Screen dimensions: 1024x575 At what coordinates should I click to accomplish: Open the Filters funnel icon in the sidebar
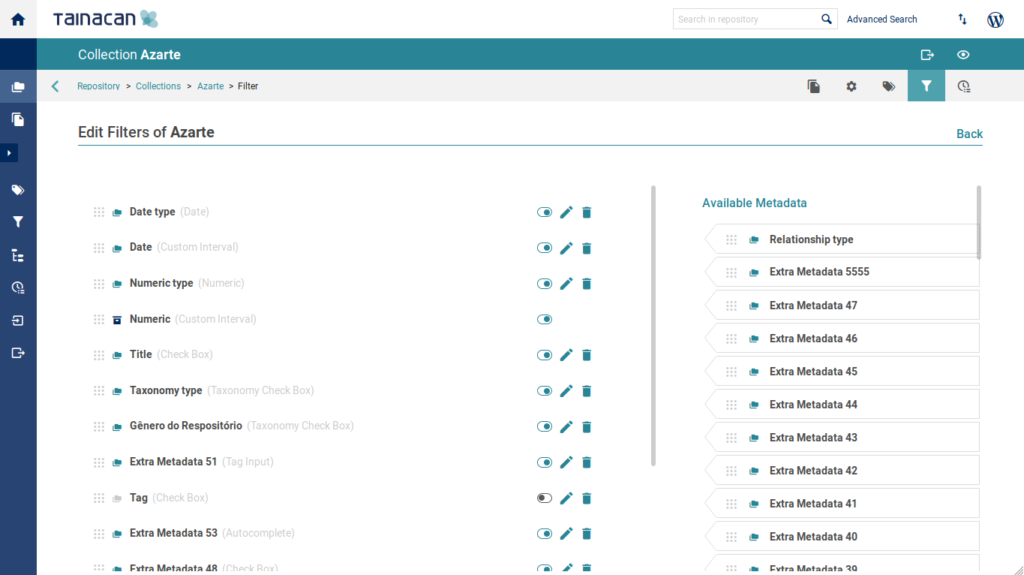(18, 222)
